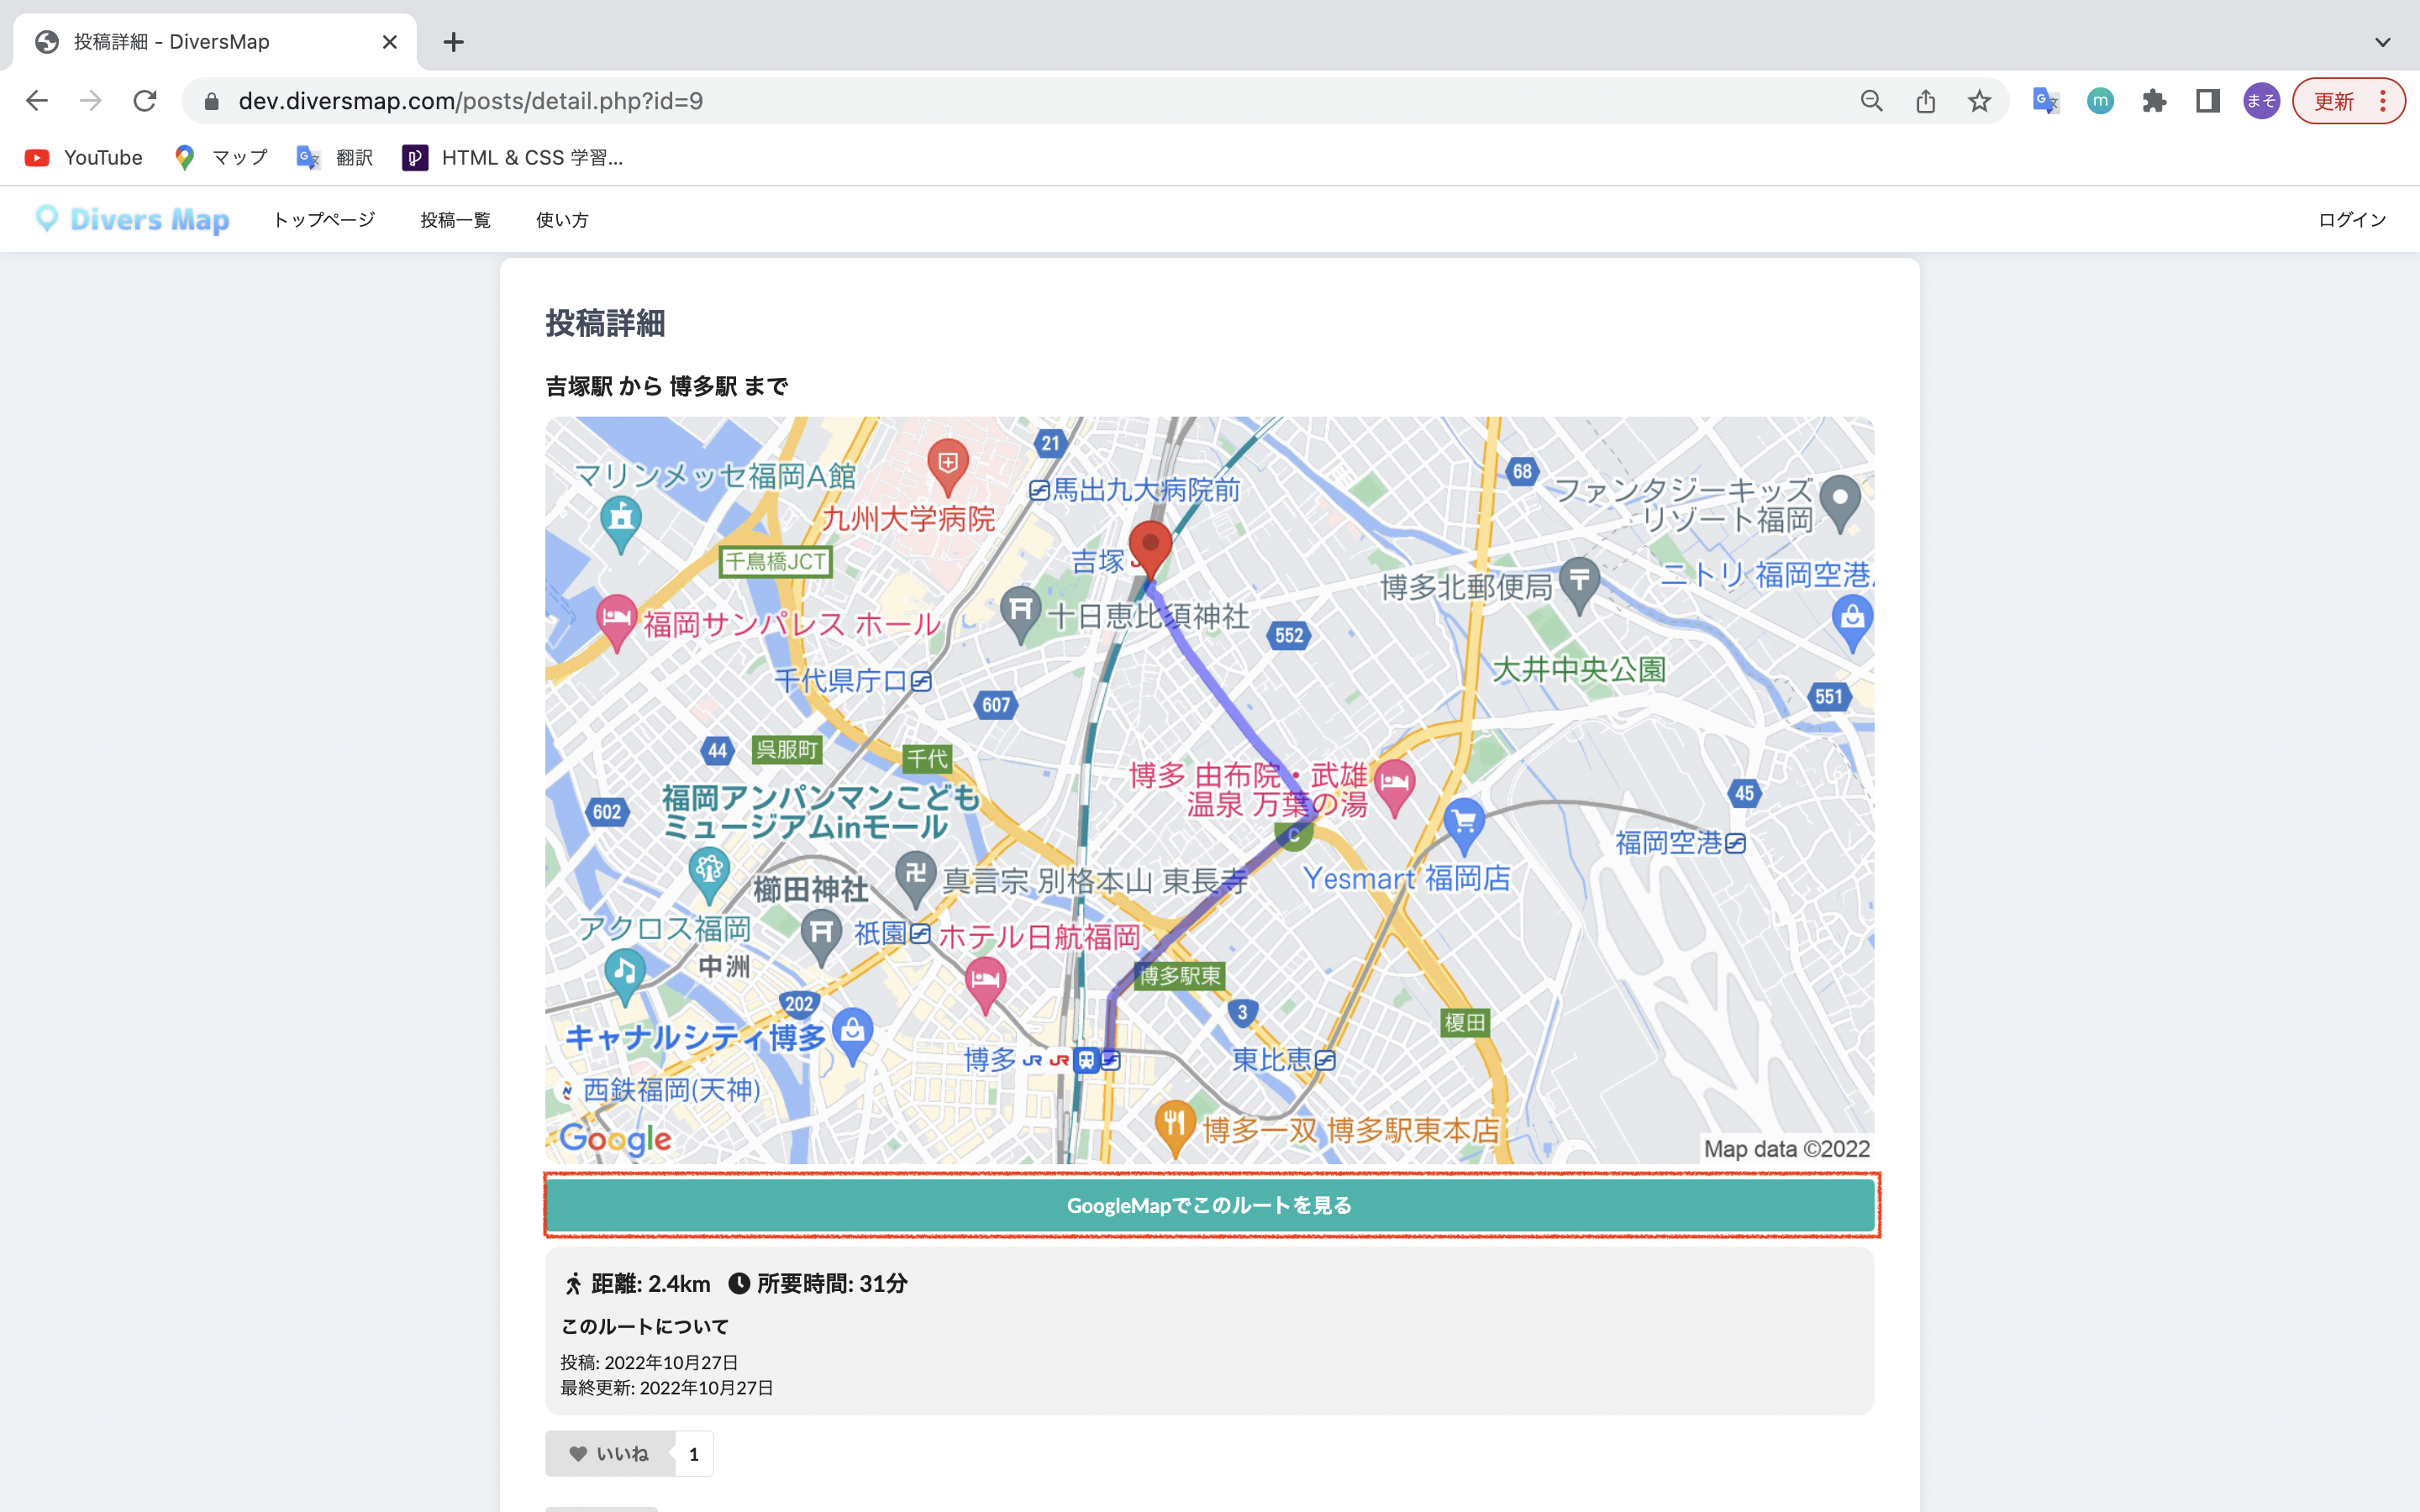
Task: Click the GoogleMapでこのルートを見る button
Action: (x=1208, y=1205)
